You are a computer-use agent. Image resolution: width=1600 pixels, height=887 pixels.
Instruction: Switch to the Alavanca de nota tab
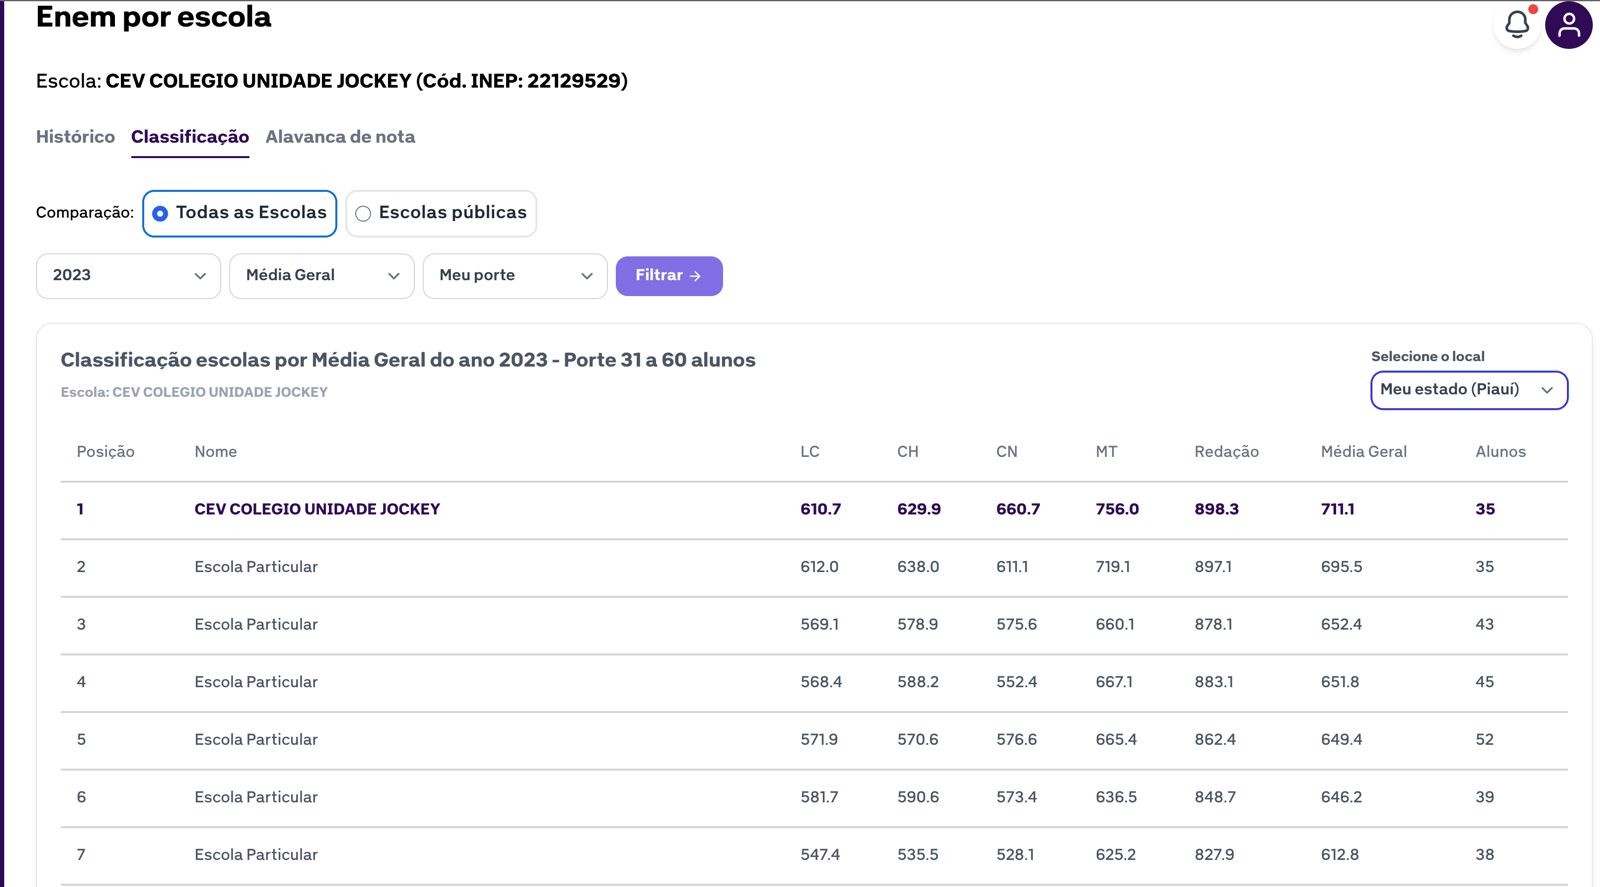340,137
